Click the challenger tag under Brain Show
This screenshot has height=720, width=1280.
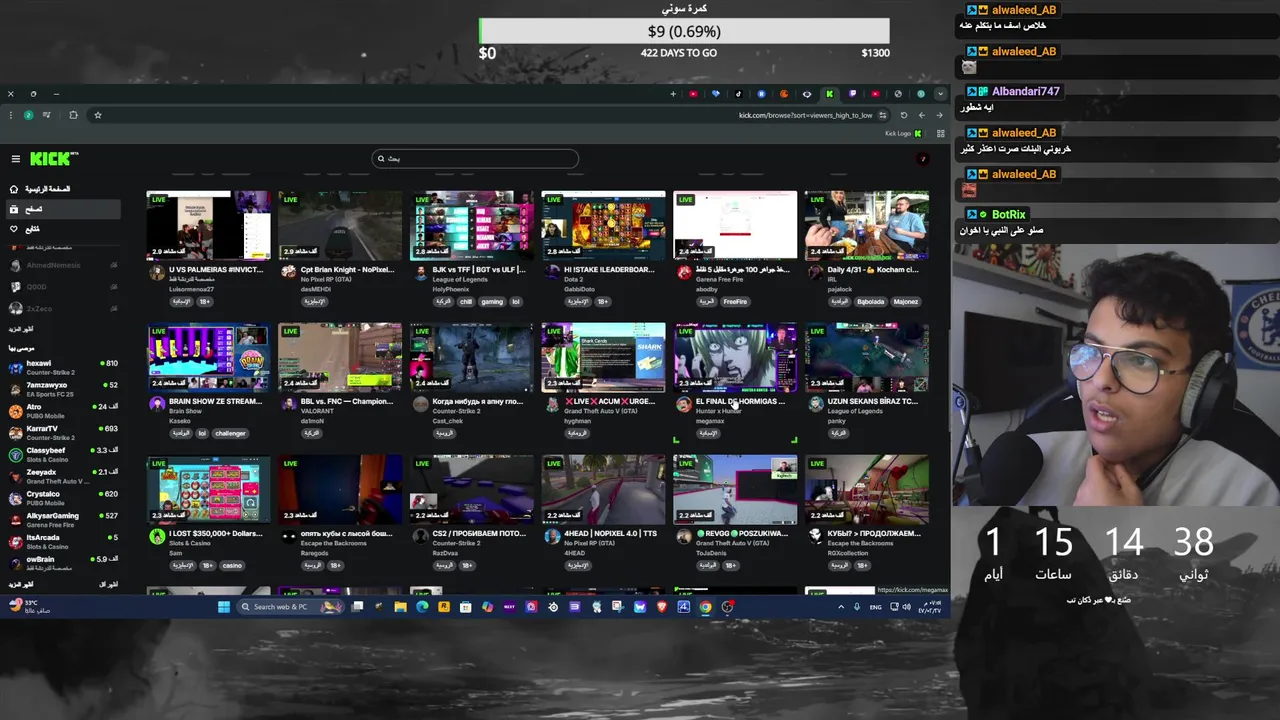click(x=230, y=433)
